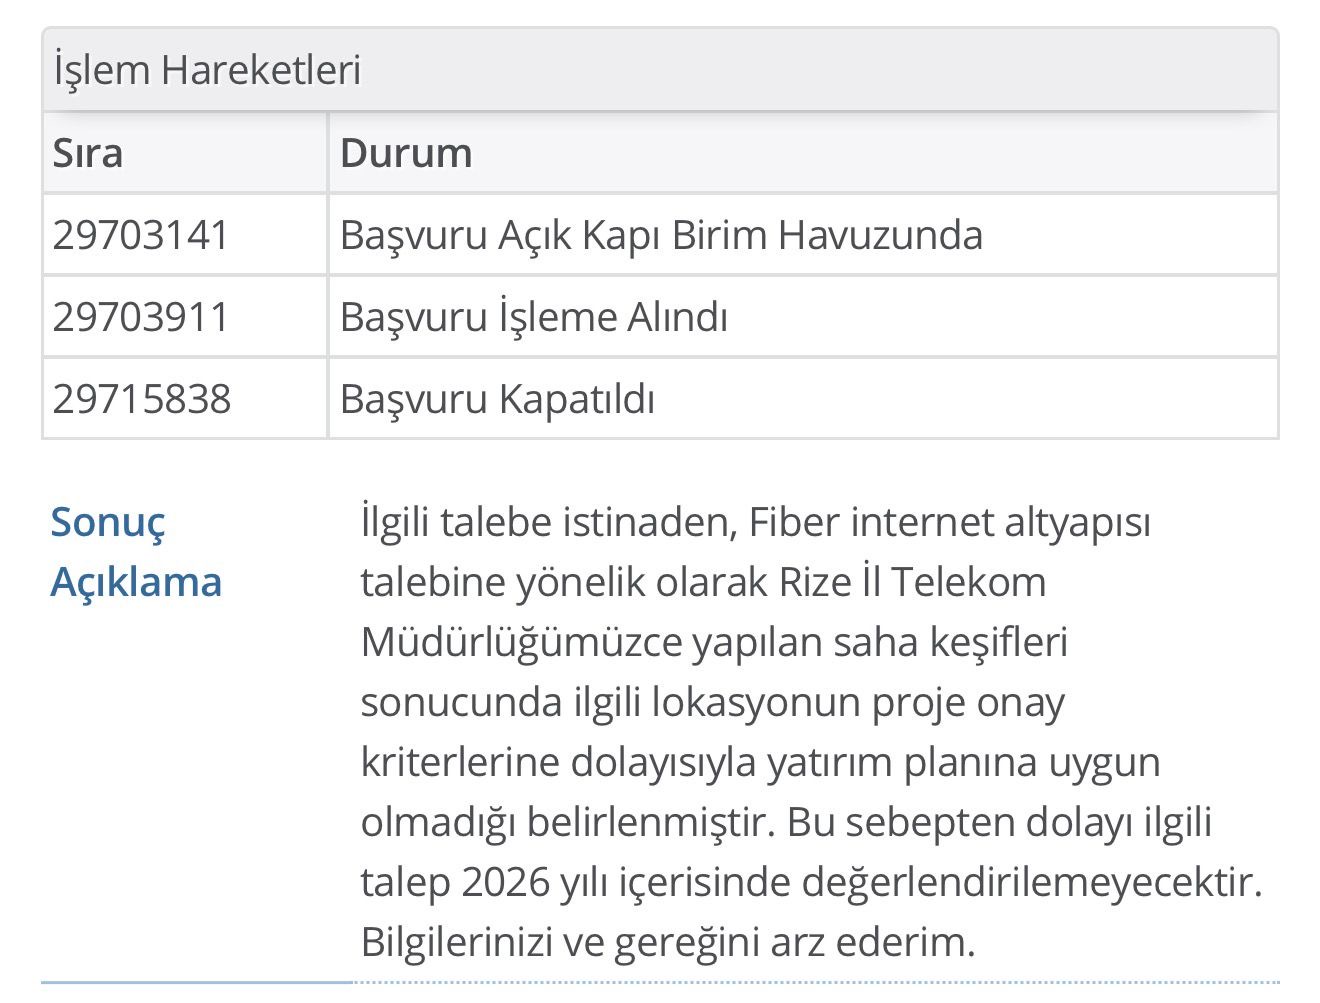Select the Başvuru Açık Kapı Birim Havuzunda status
This screenshot has height=1003, width=1320.
(x=661, y=235)
